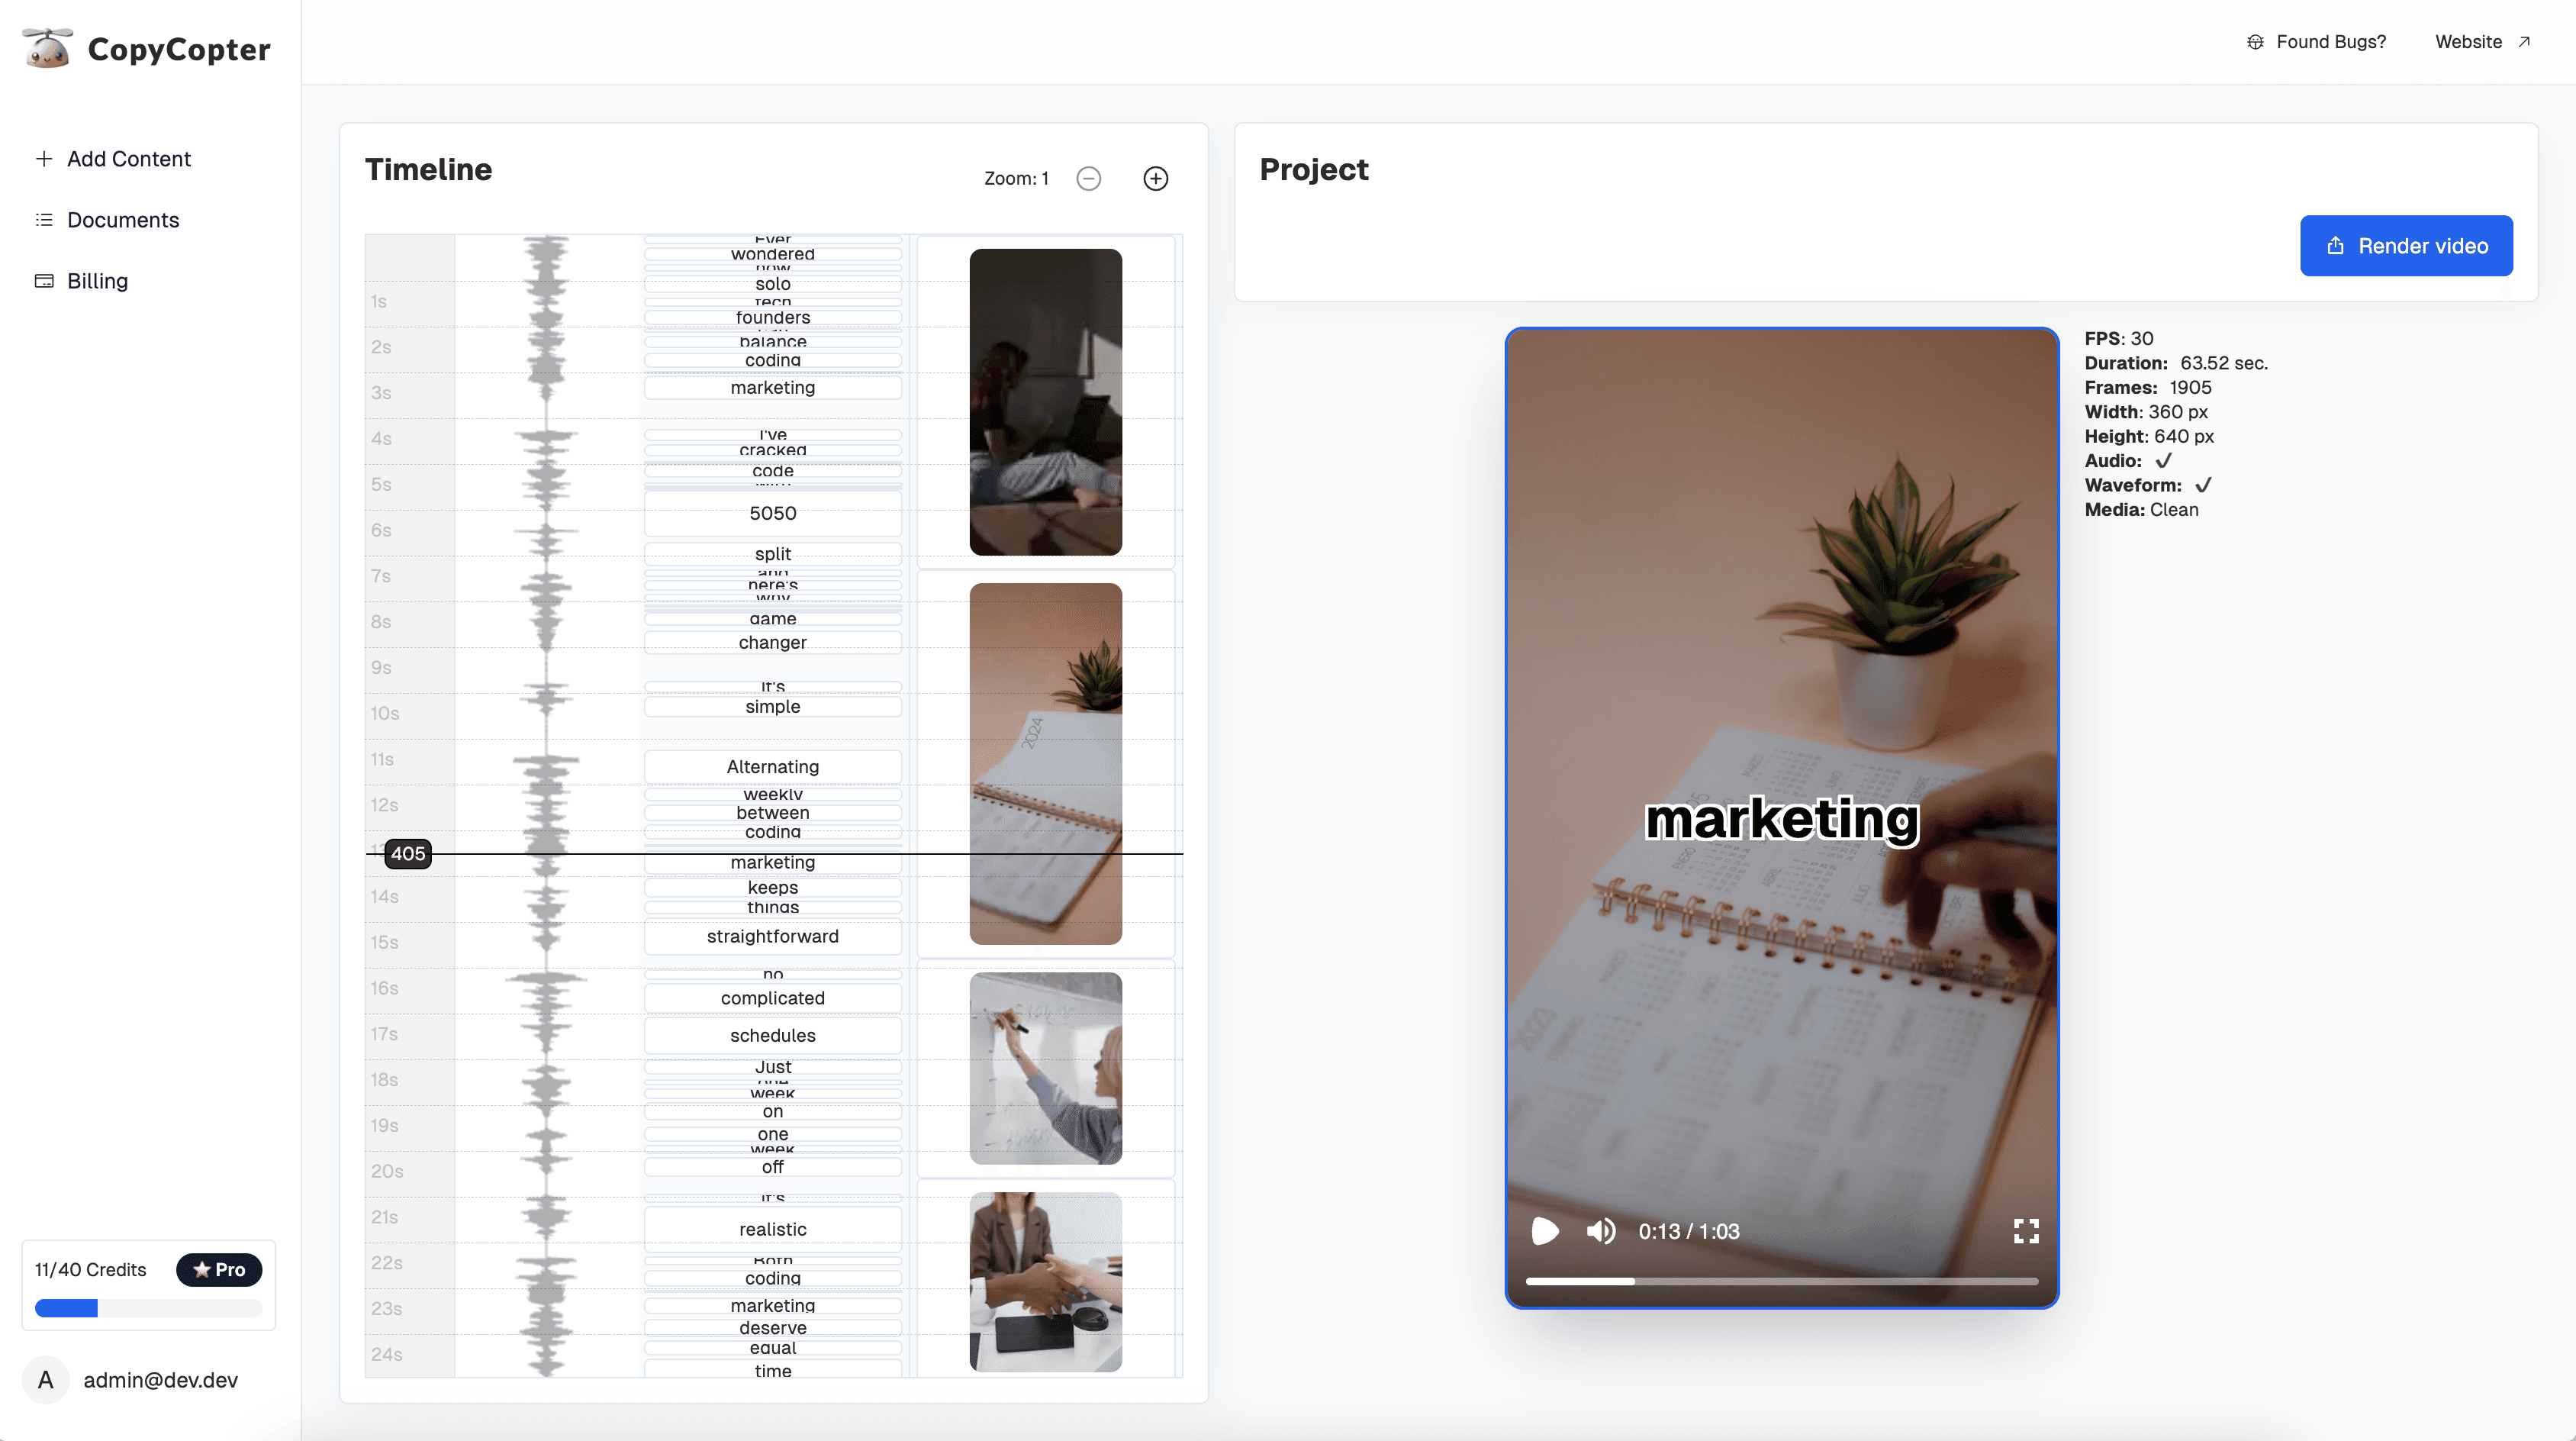Play the video preview
The width and height of the screenshot is (2576, 1441).
1544,1231
